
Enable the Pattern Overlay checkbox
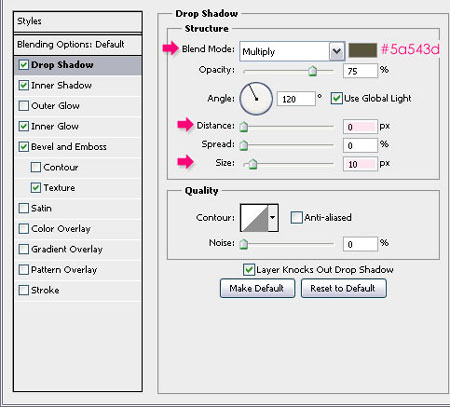[x=24, y=269]
